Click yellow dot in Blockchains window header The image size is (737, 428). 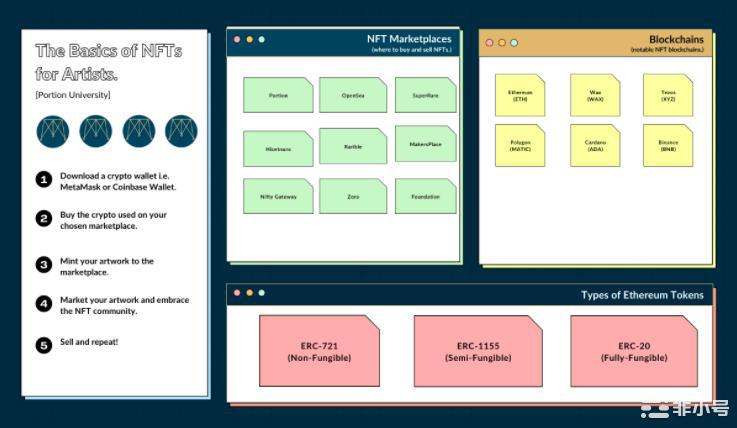pyautogui.click(x=502, y=43)
